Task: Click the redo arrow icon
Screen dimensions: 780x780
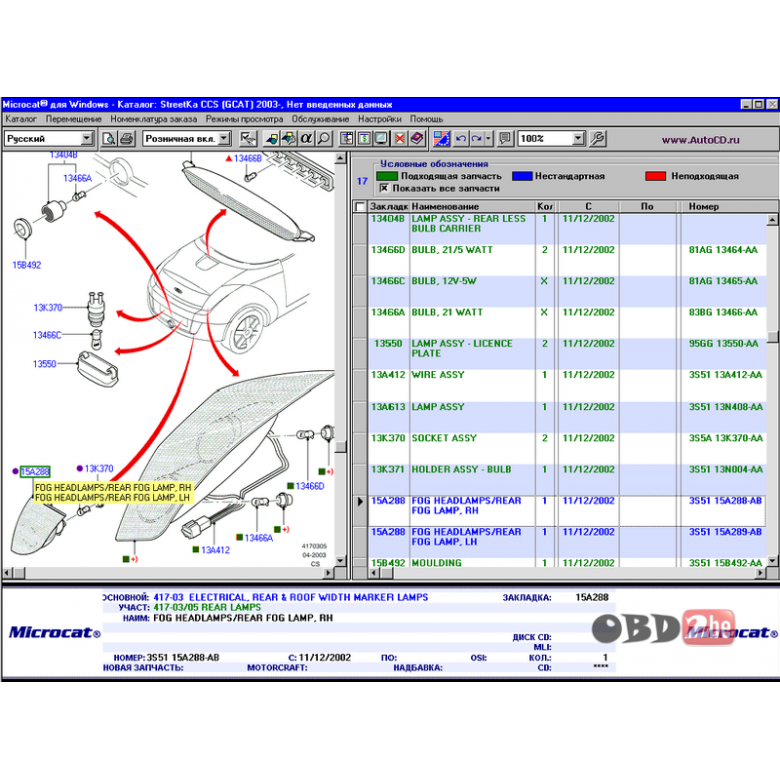Action: tap(477, 138)
